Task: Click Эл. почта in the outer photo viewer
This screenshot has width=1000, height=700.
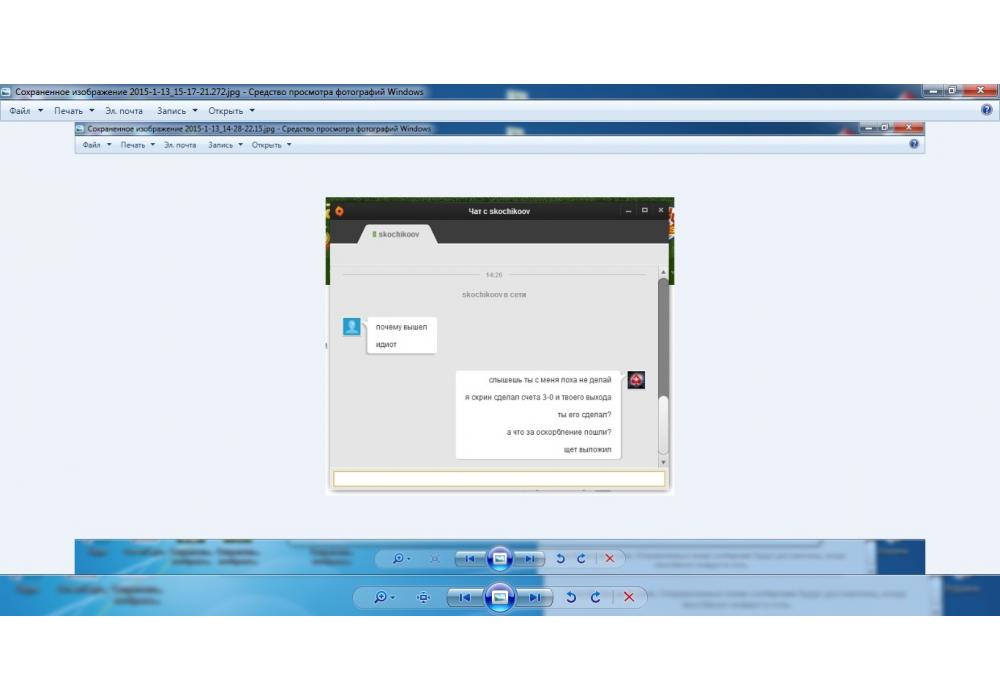Action: (x=124, y=111)
